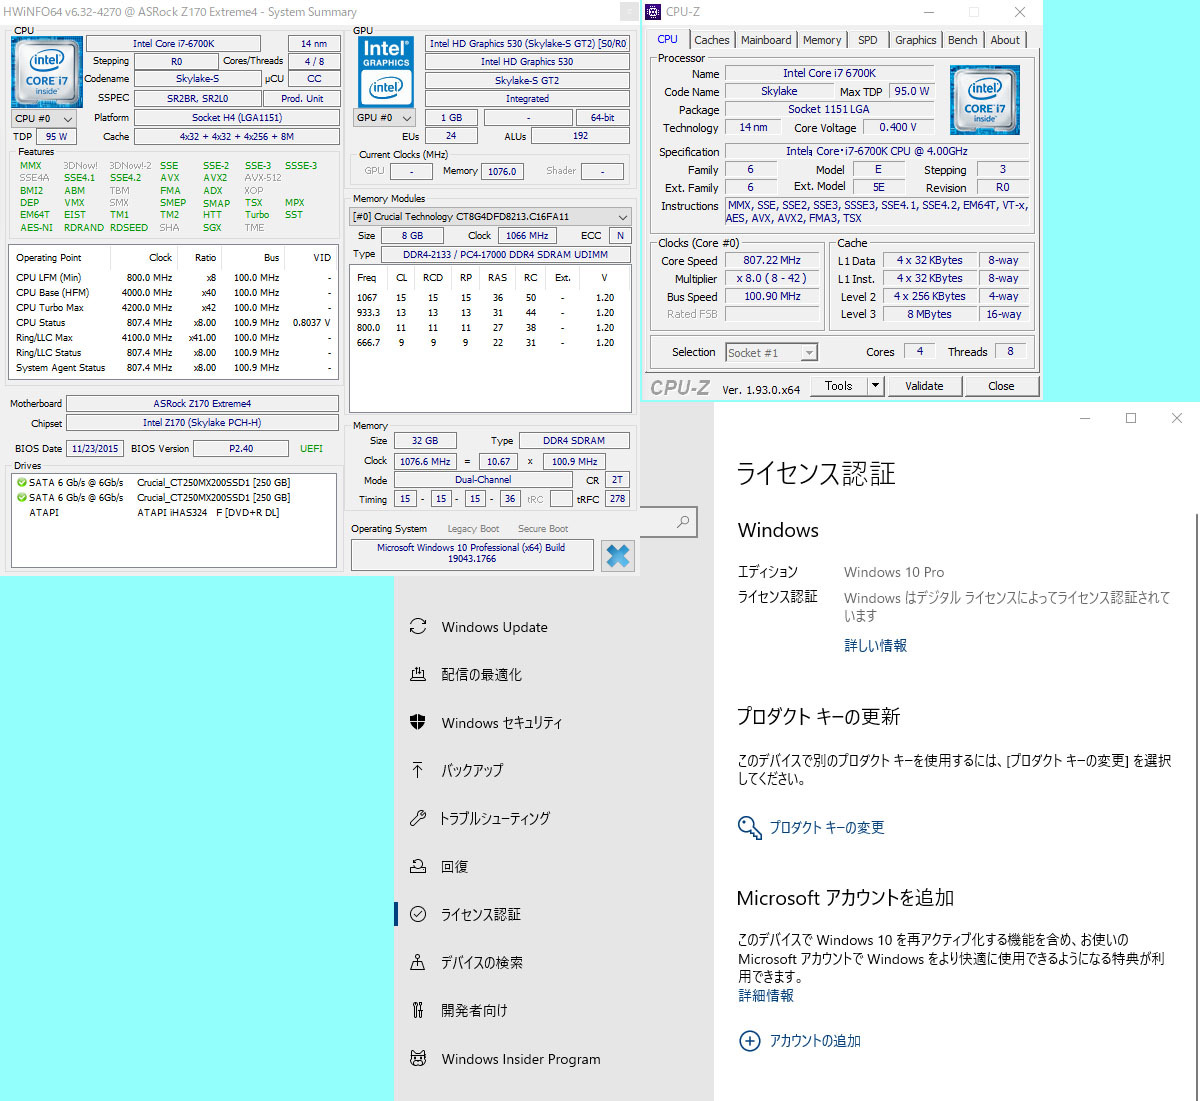
Task: Click green status icon of second SATA drive
Action: point(21,497)
